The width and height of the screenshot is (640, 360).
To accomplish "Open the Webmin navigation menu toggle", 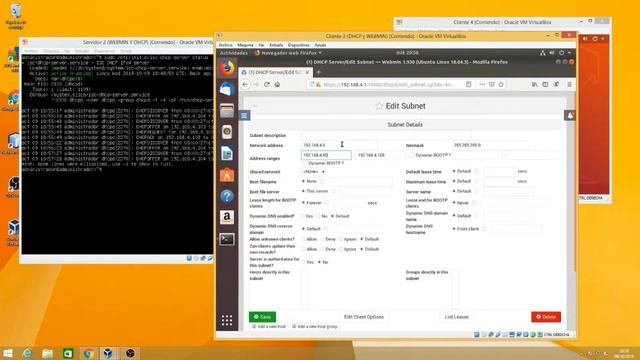I will pyautogui.click(x=244, y=116).
